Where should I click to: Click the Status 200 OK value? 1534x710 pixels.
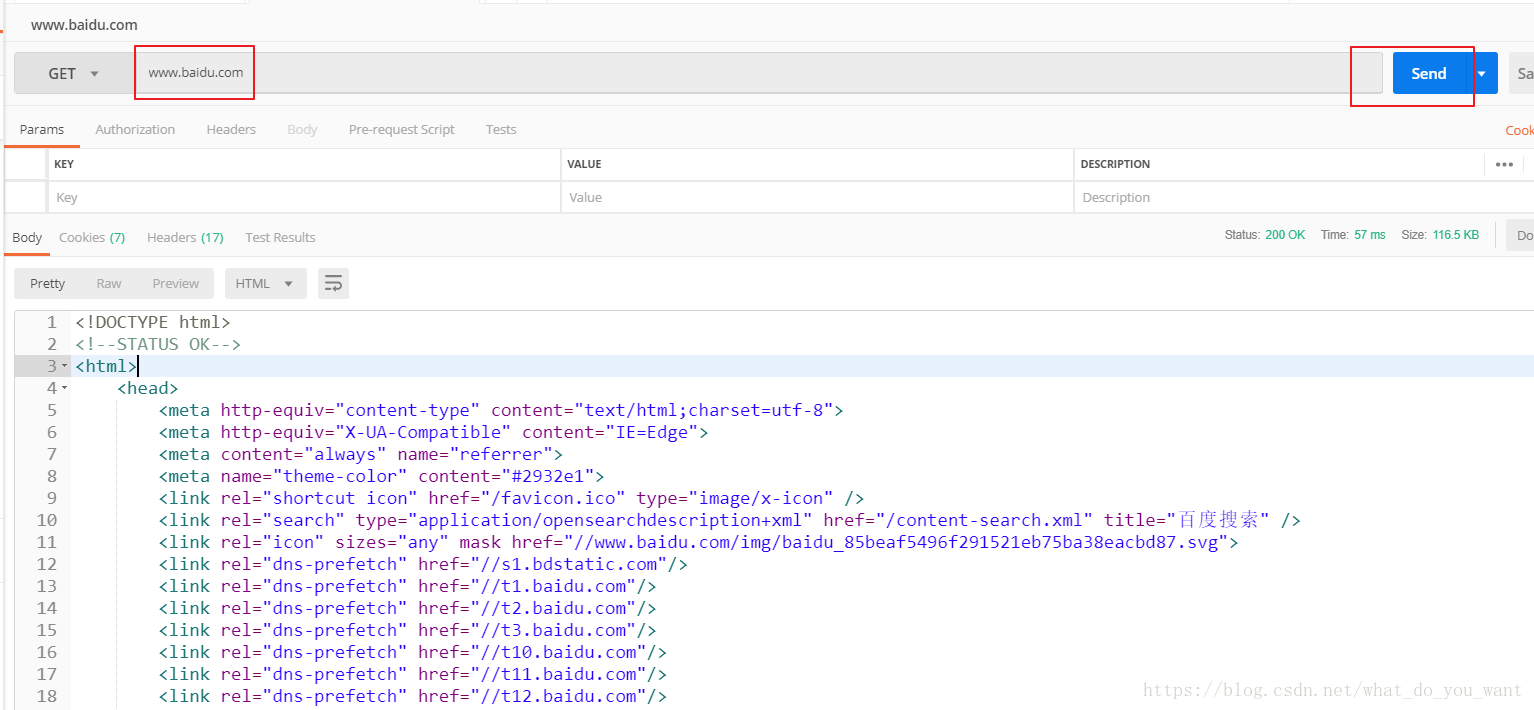(x=1285, y=235)
